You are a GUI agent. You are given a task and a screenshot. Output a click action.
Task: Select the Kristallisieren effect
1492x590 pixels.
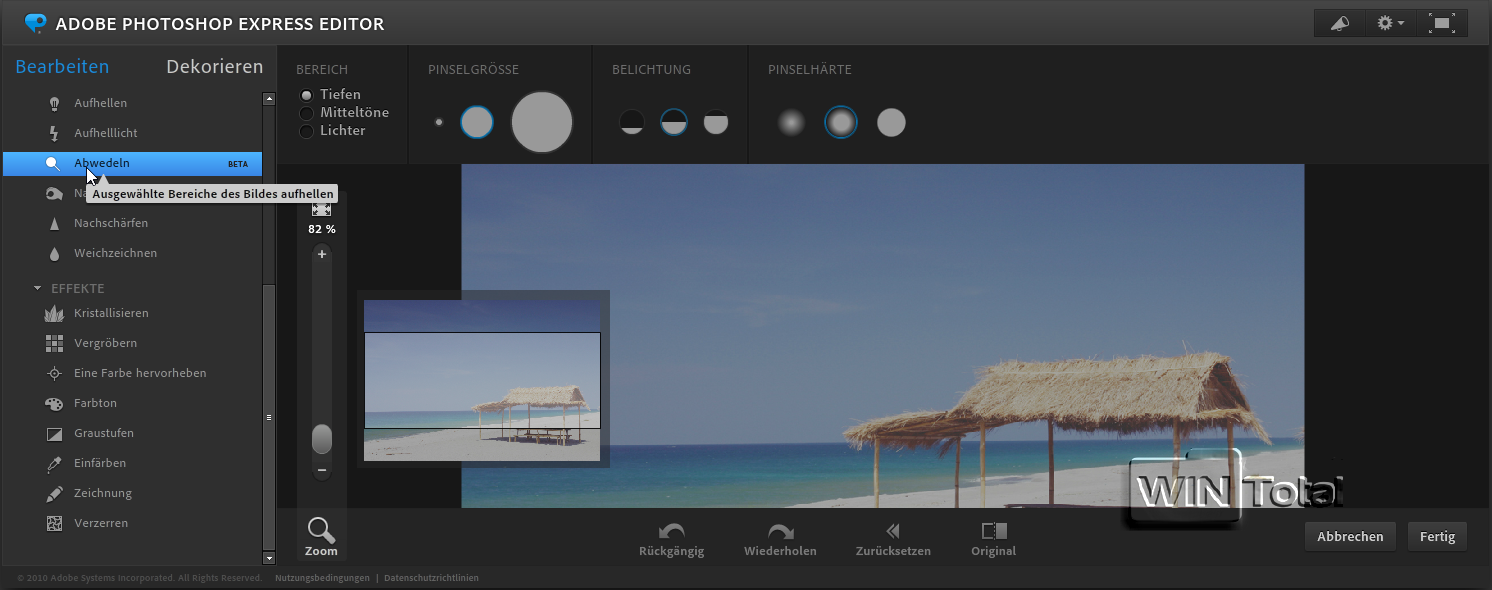[x=110, y=313]
